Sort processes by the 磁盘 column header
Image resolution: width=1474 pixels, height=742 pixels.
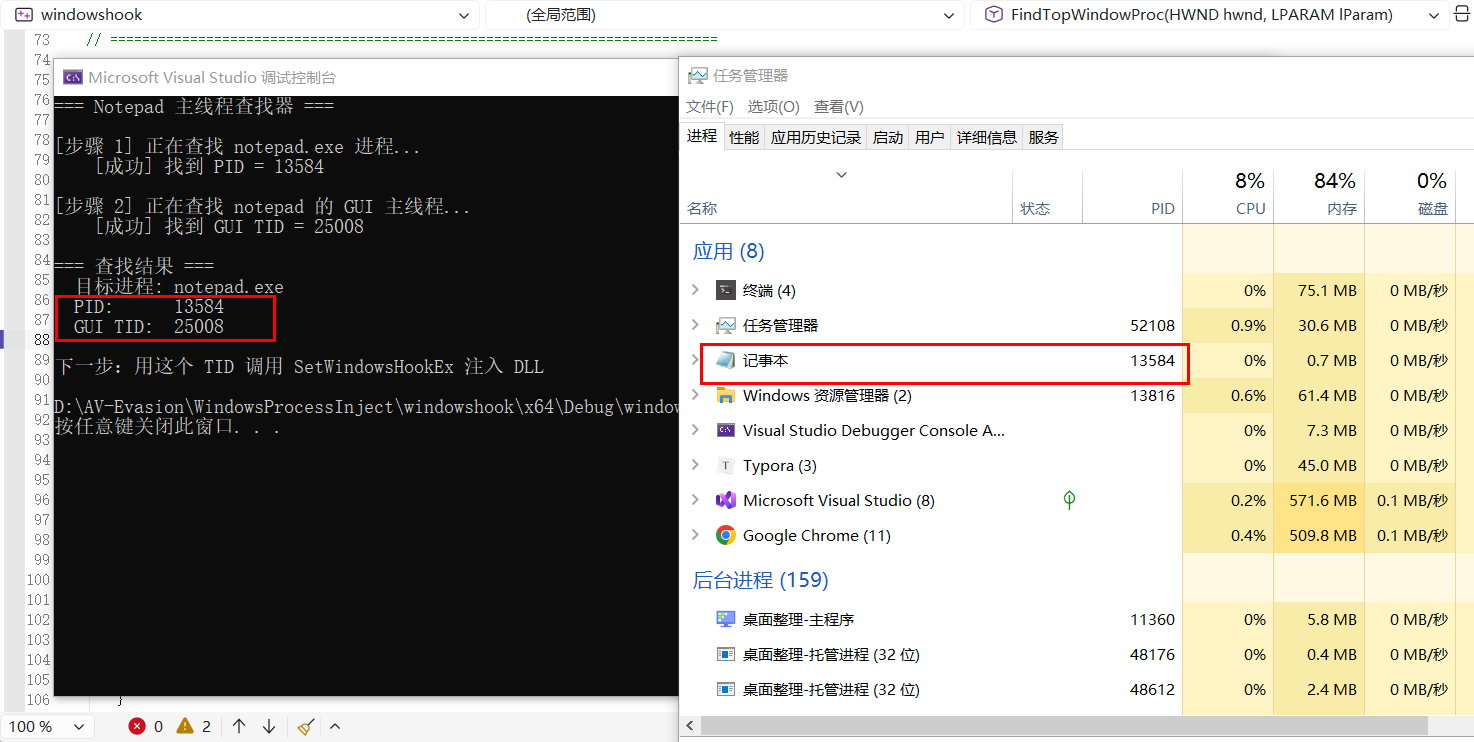[1410, 196]
